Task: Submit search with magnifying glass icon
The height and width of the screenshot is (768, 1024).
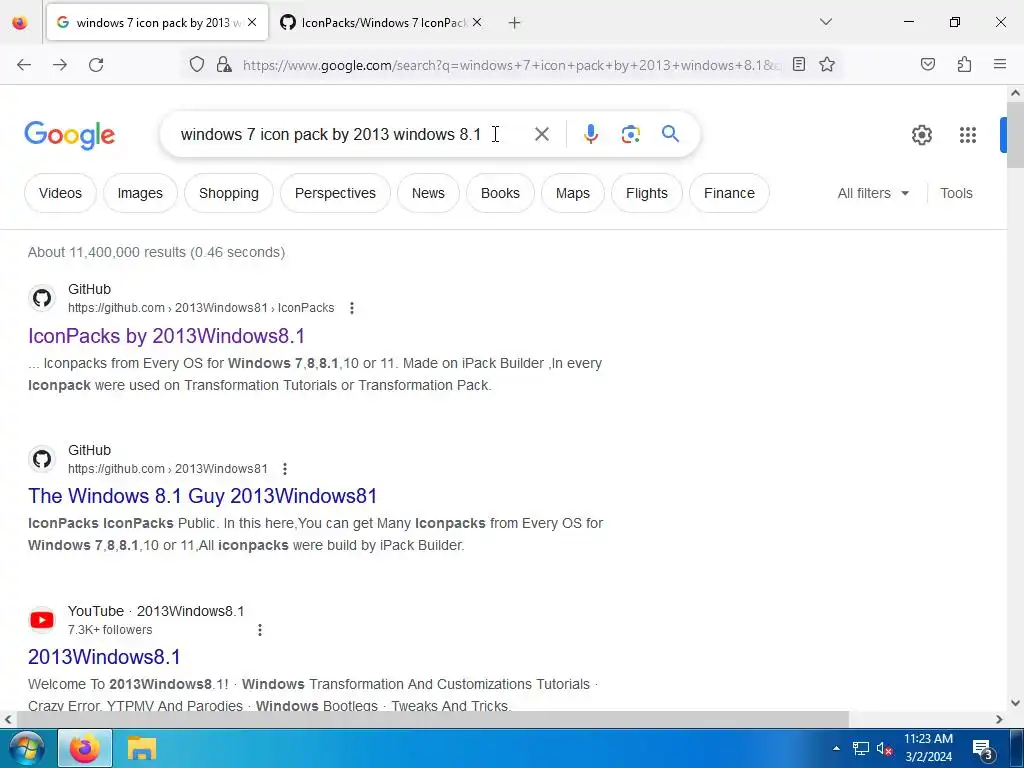Action: [670, 134]
